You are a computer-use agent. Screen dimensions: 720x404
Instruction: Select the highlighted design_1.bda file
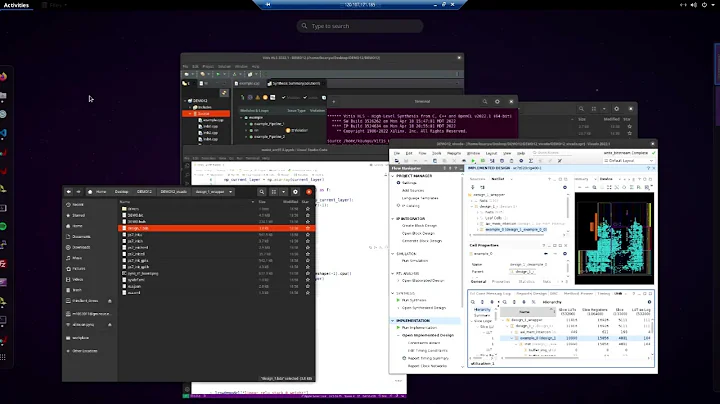click(216, 228)
